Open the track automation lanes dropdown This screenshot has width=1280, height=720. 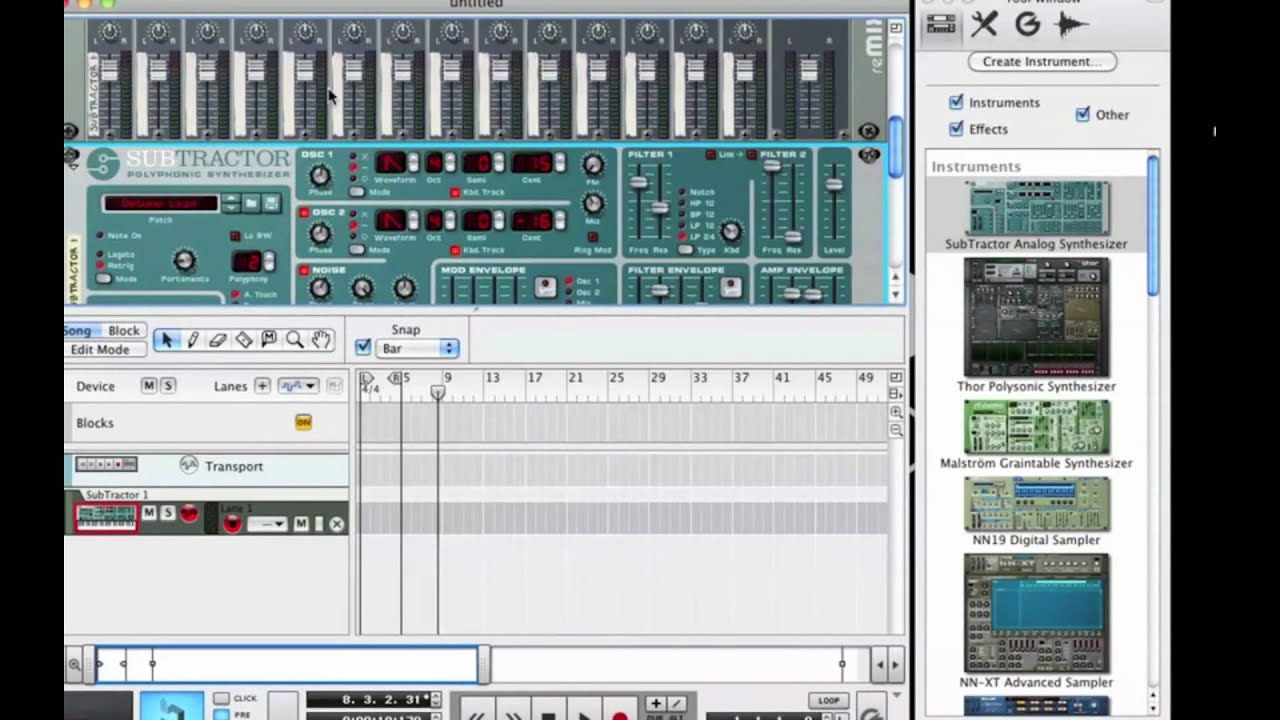[x=297, y=386]
